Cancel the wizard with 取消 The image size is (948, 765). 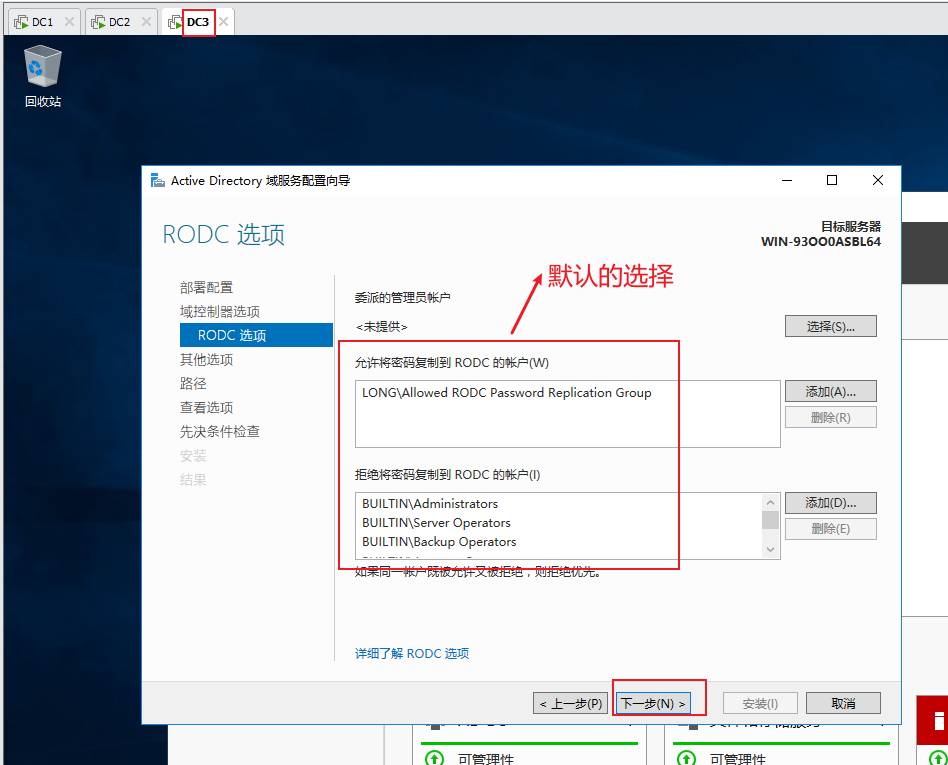[843, 703]
